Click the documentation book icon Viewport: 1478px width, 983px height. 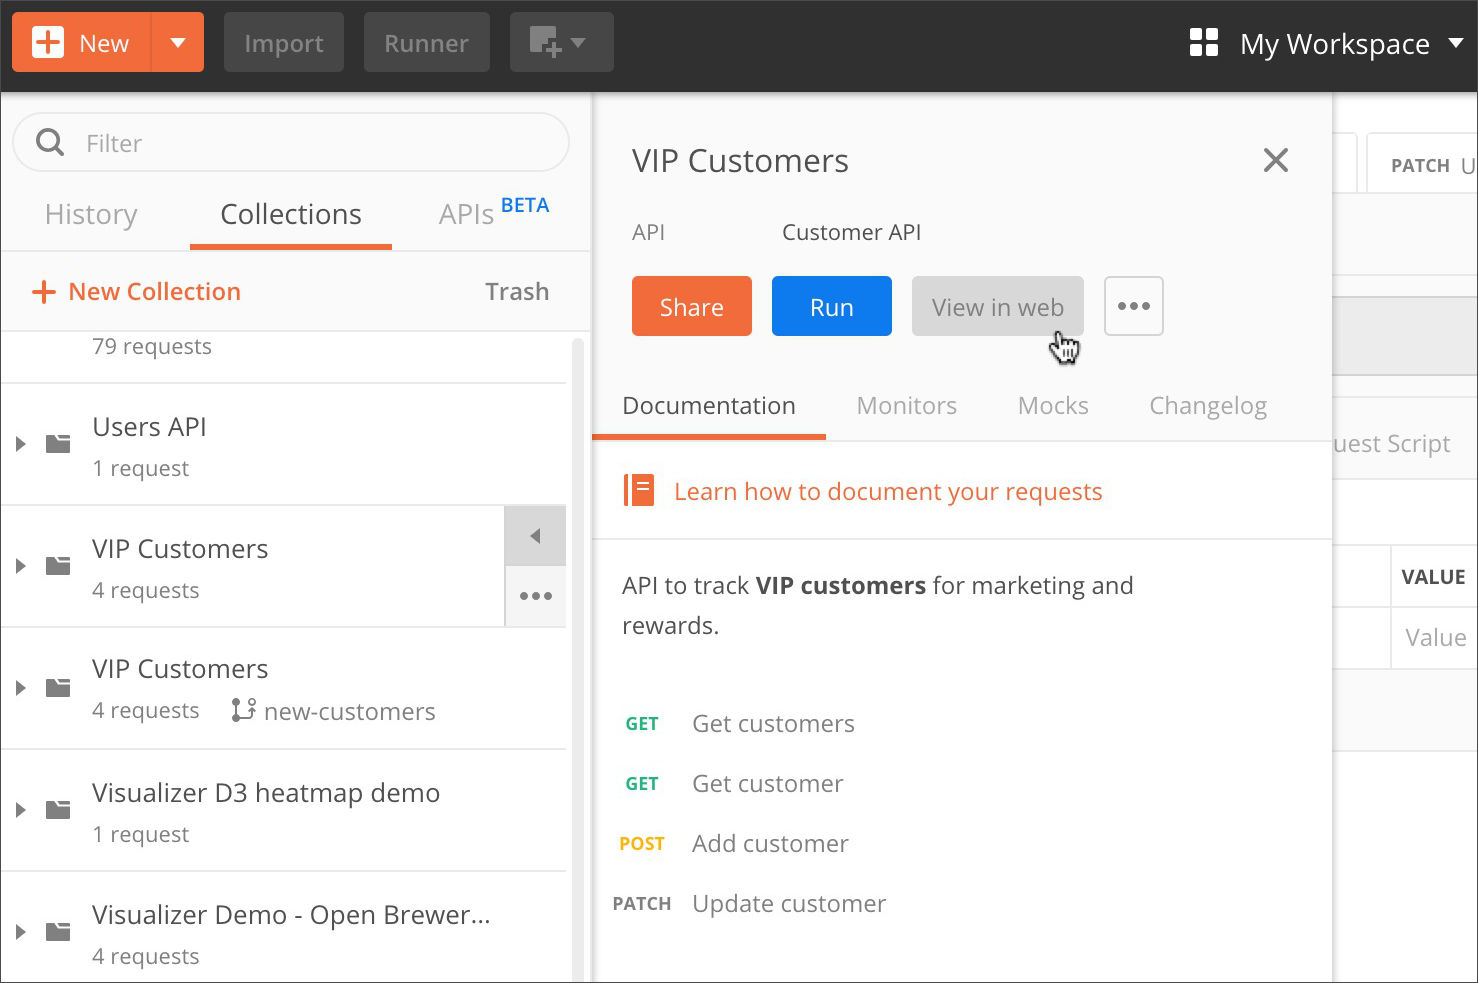(639, 490)
